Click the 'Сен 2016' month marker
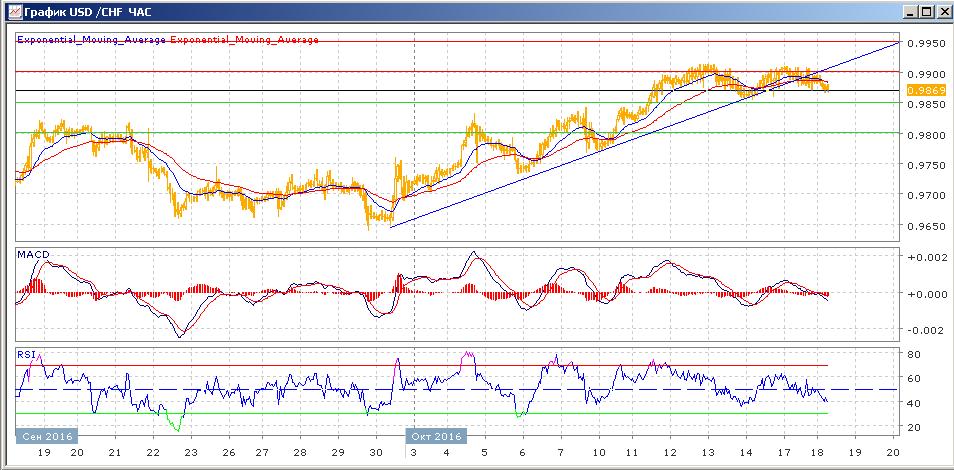 click(x=47, y=437)
